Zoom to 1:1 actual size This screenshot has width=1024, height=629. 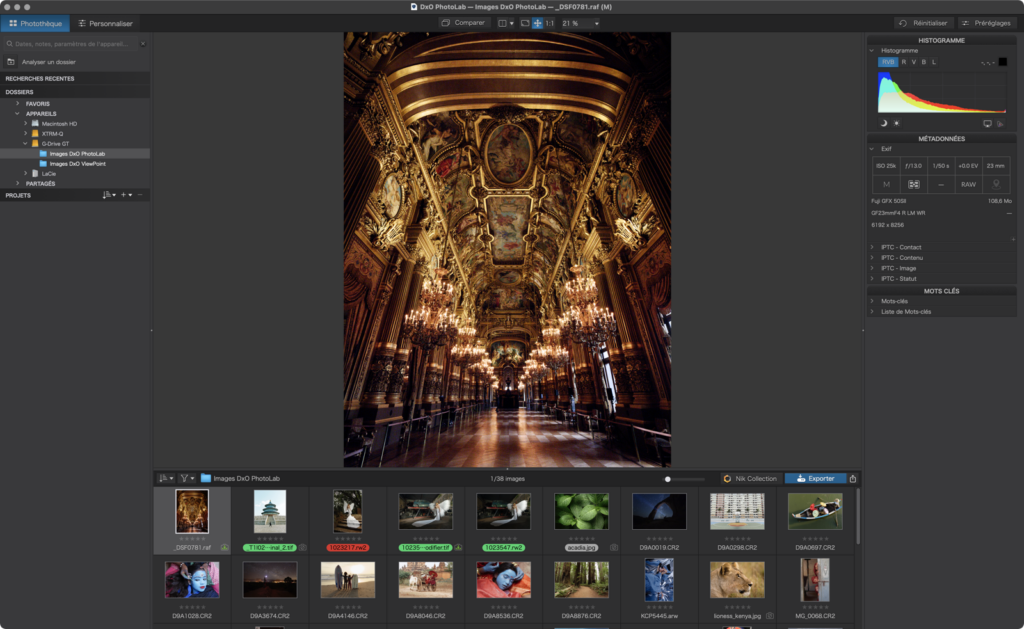(x=550, y=23)
